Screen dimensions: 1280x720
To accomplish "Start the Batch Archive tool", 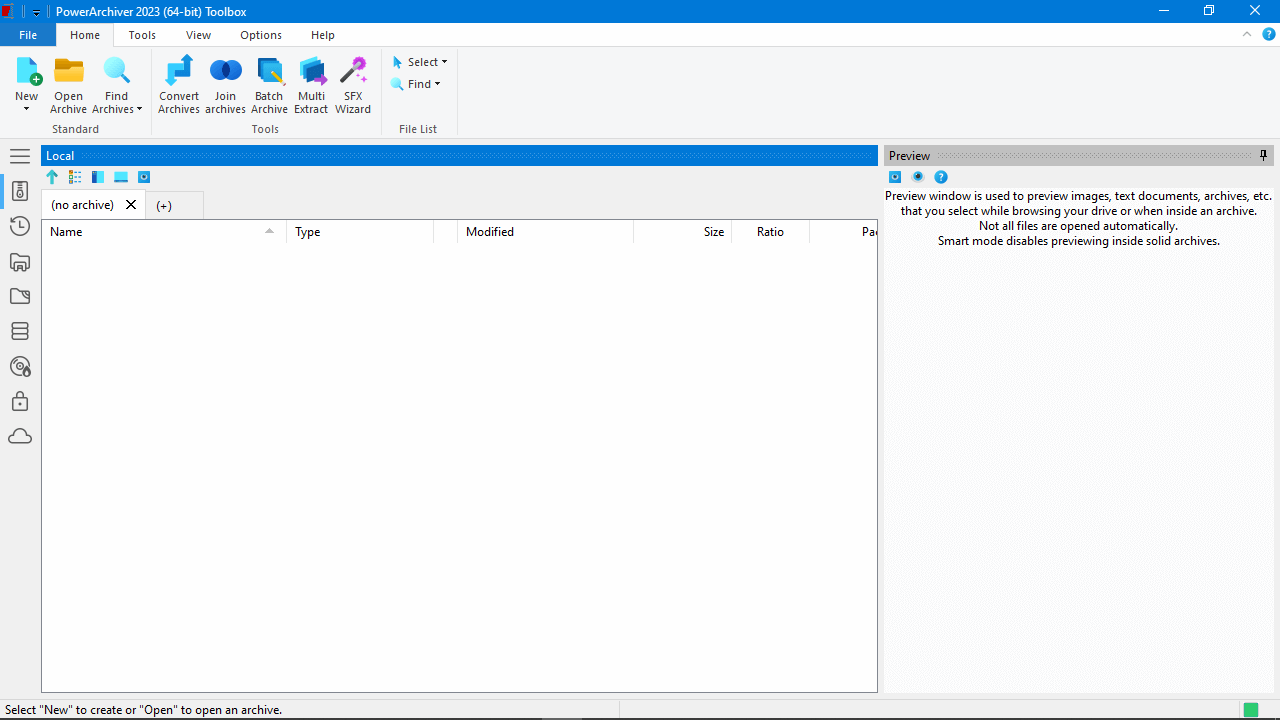I will 269,85.
